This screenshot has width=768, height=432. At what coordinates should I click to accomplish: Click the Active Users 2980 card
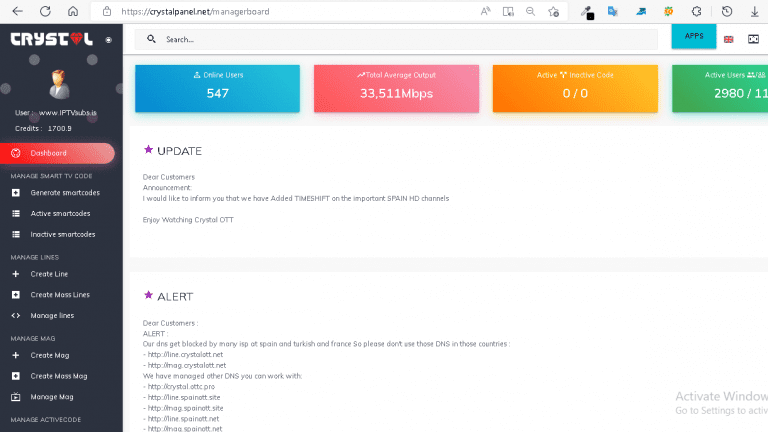coord(720,89)
